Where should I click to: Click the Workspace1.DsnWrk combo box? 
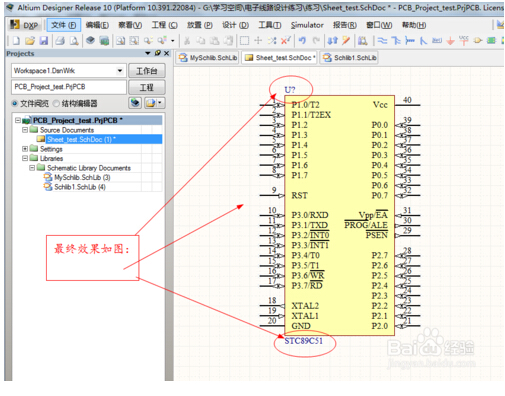[x=69, y=71]
